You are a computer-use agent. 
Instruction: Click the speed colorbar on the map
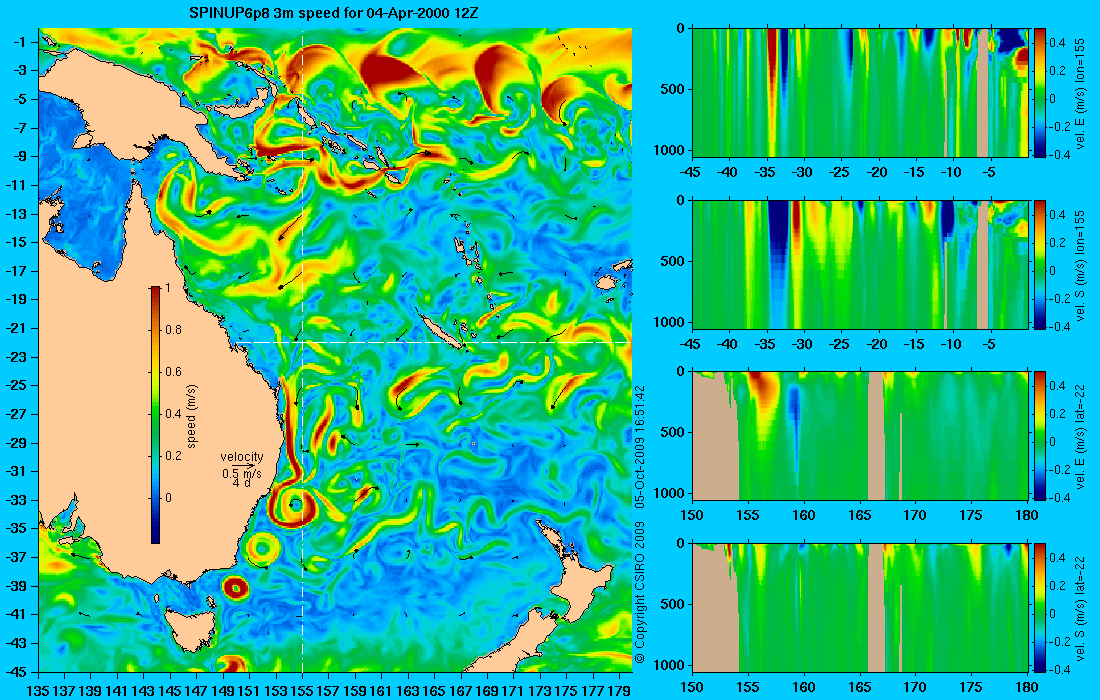pyautogui.click(x=155, y=415)
